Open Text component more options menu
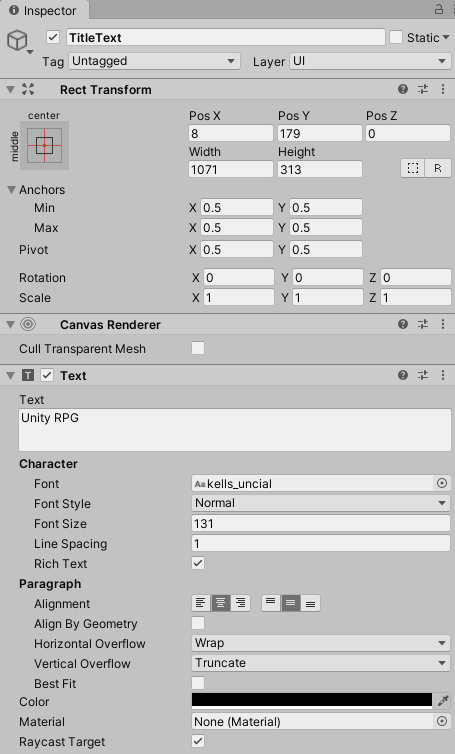 (443, 375)
